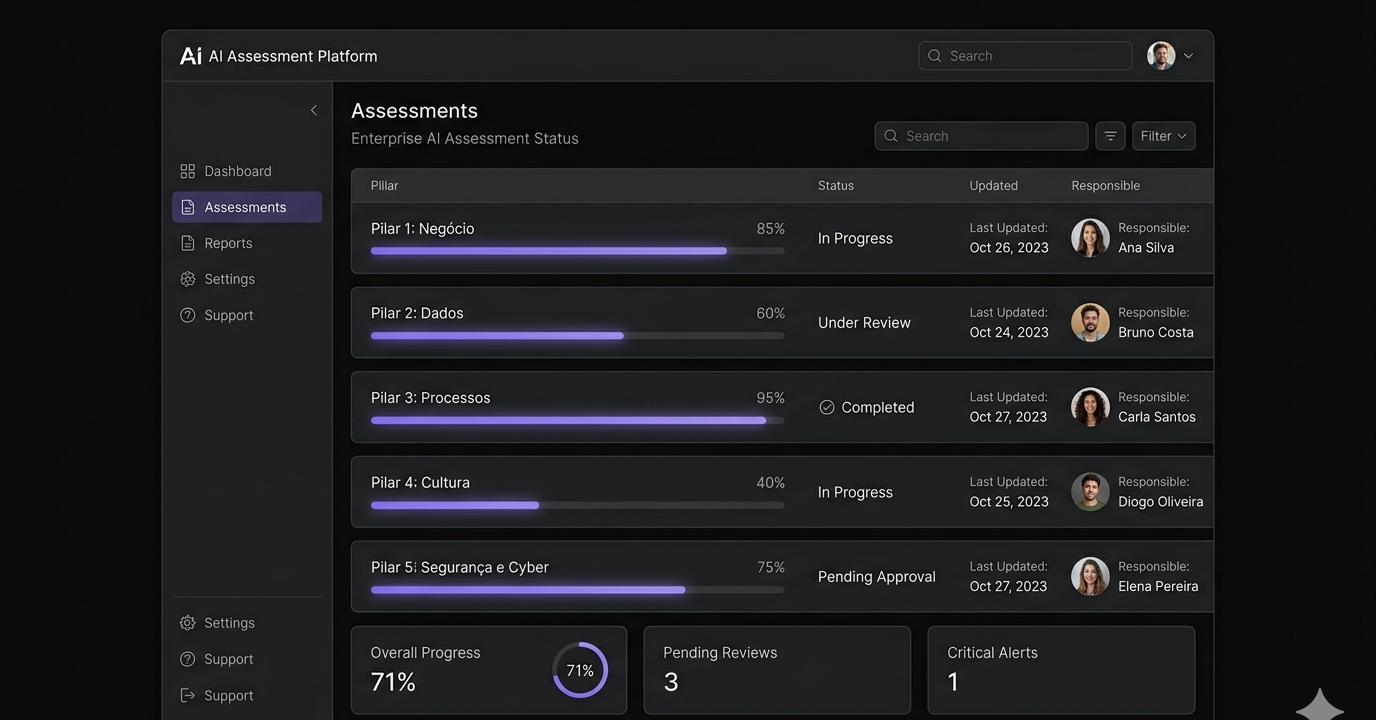1376x720 pixels.
Task: Click the Completed checkmark icon for Pilar 3
Action: click(827, 407)
